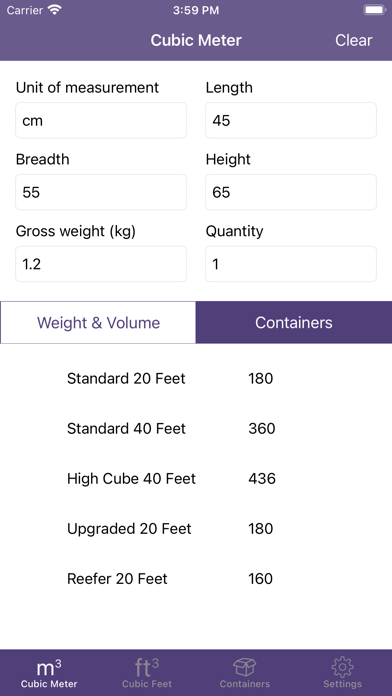Tap the Wi-Fi status icon
This screenshot has height=696, width=392.
(x=55, y=10)
